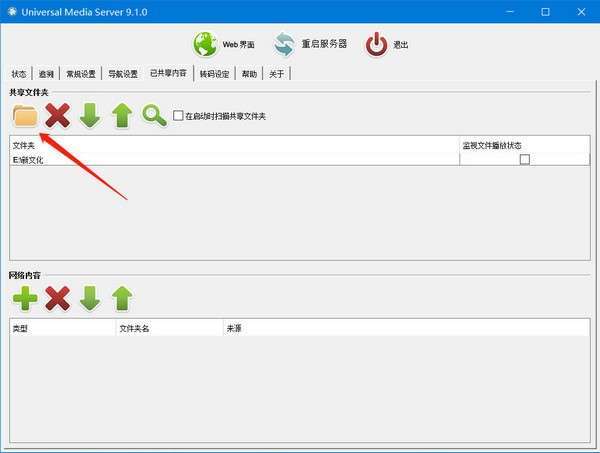Switch to the 追踪 tab
Viewport: 600px width, 453px height.
tap(46, 74)
